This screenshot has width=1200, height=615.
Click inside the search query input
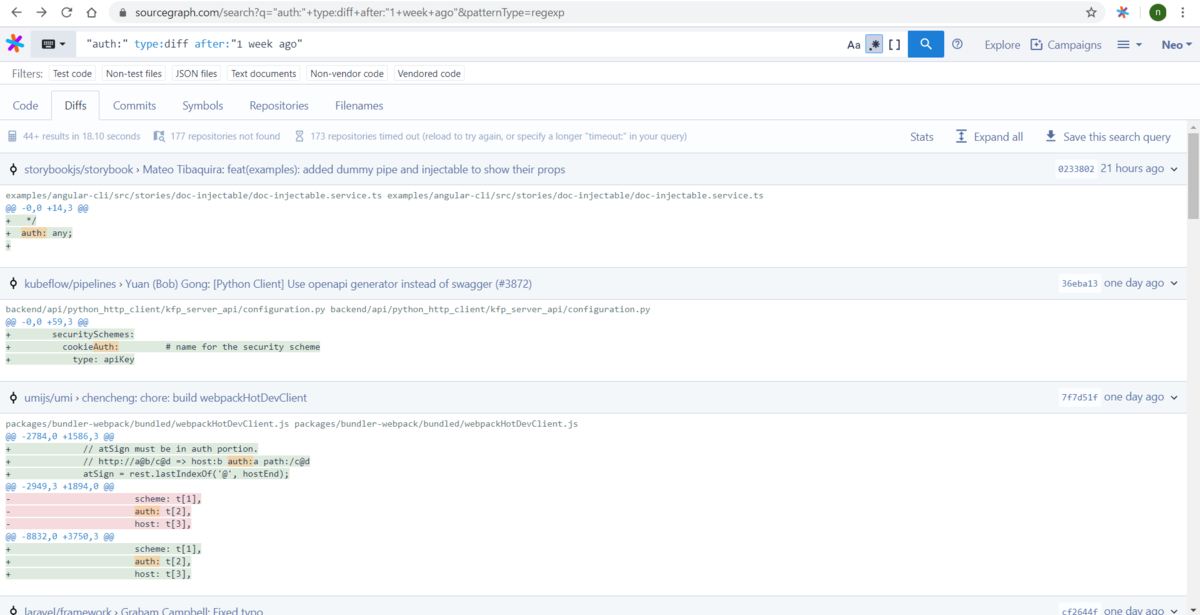point(460,44)
